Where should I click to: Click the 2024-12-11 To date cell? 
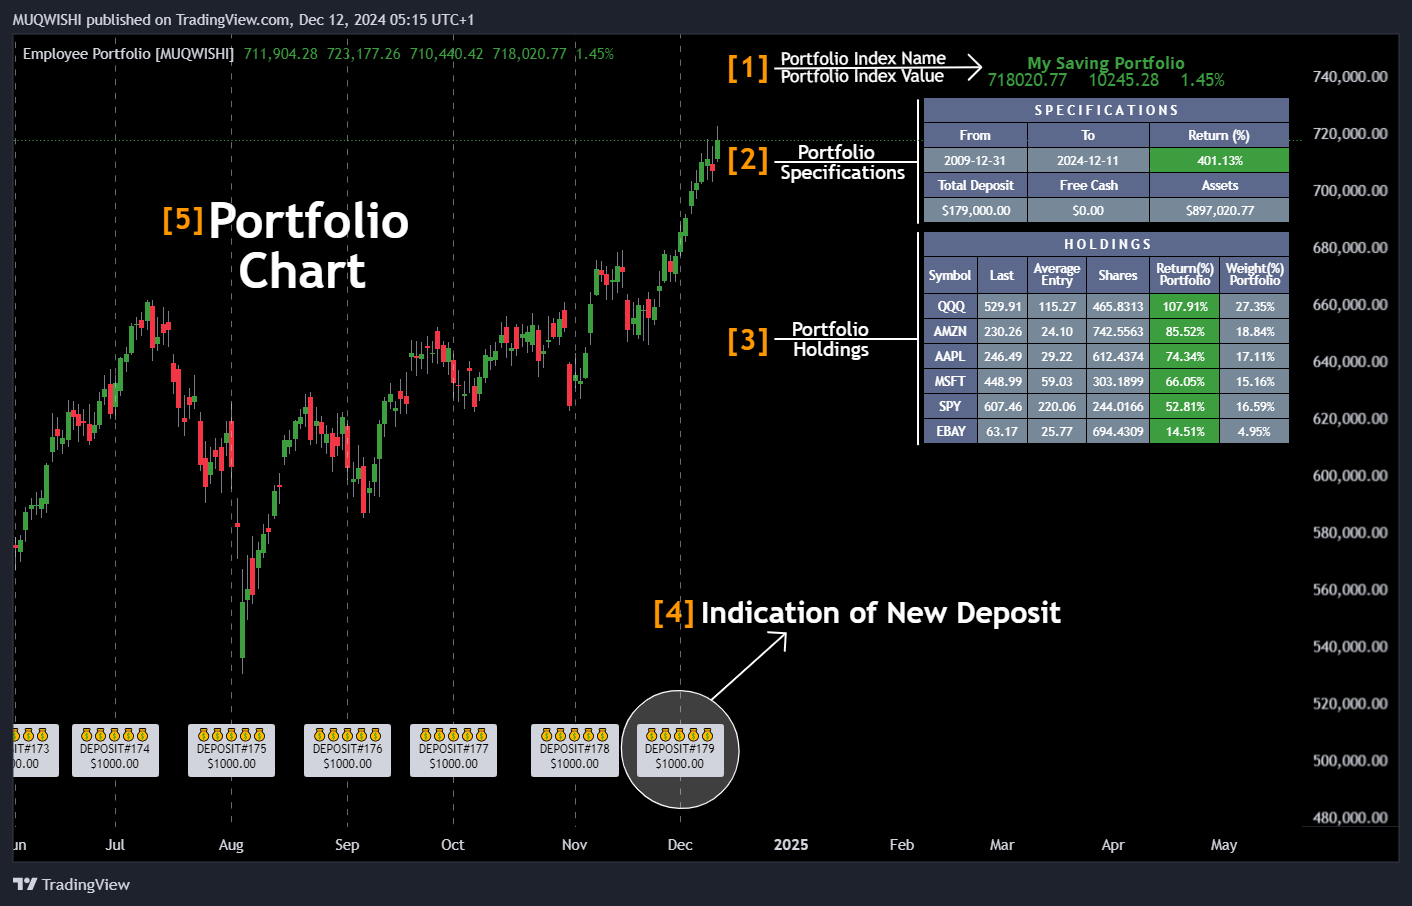point(1088,160)
